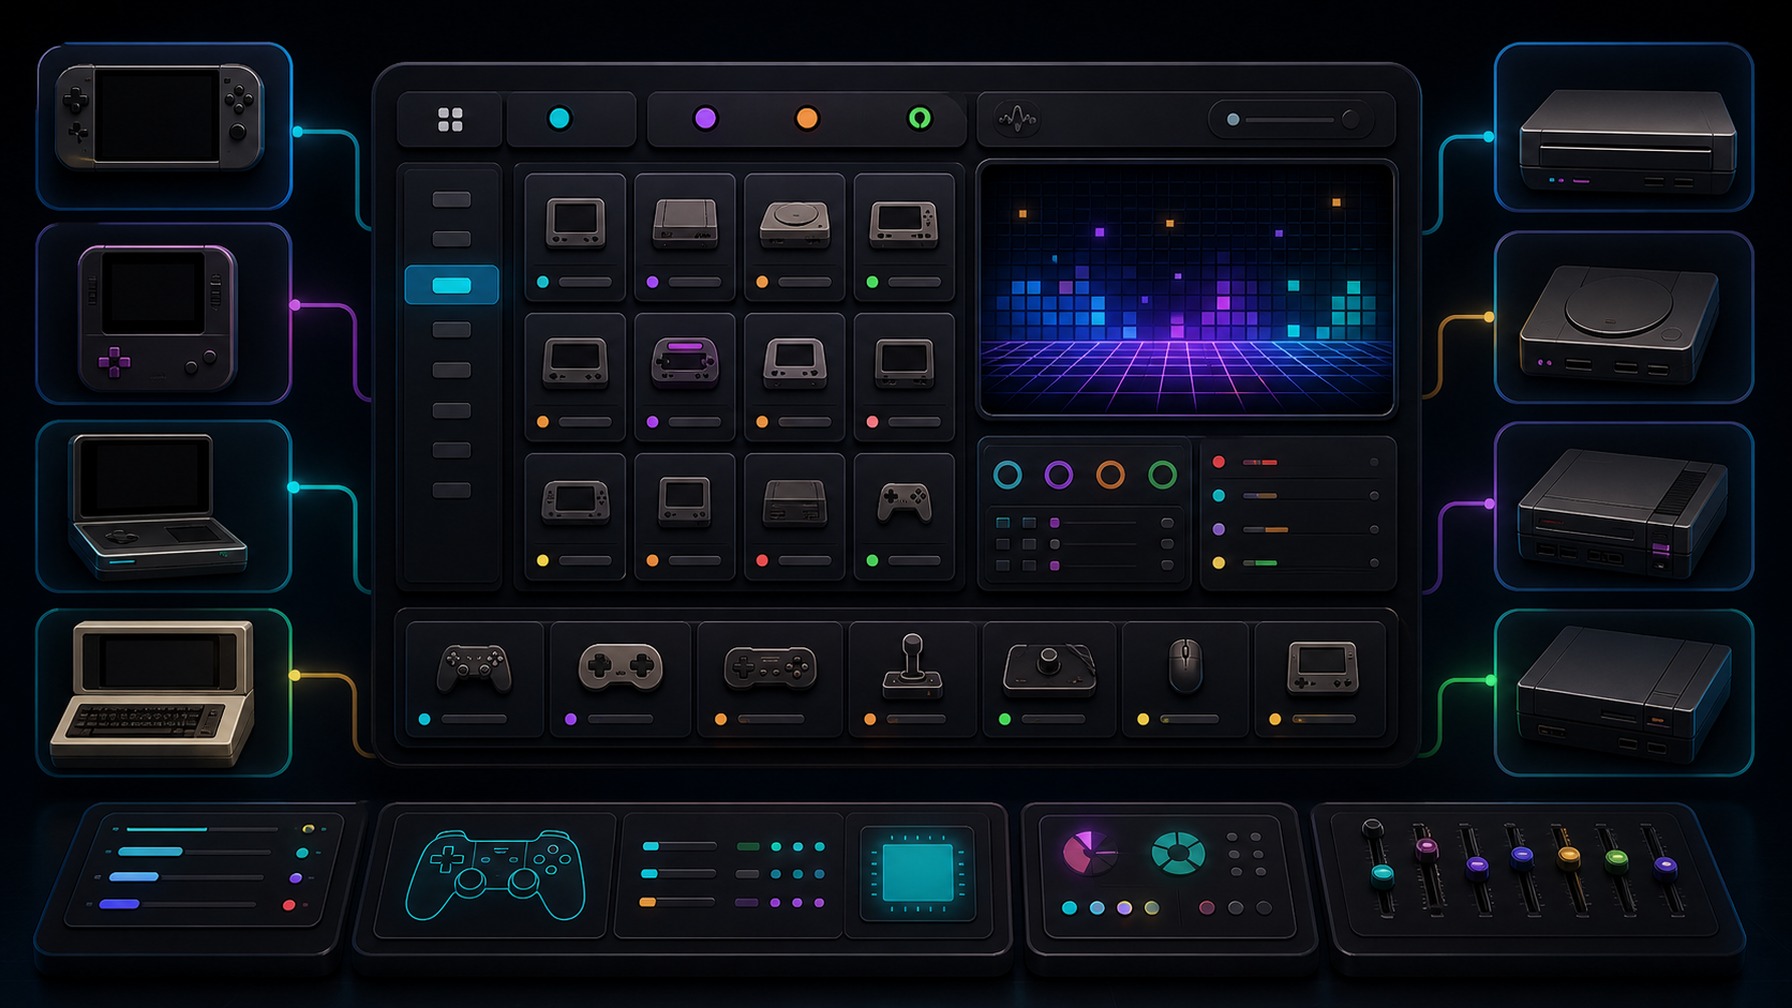Click the cyan fader knob in the mixer
This screenshot has height=1008, width=1792.
coord(1382,875)
